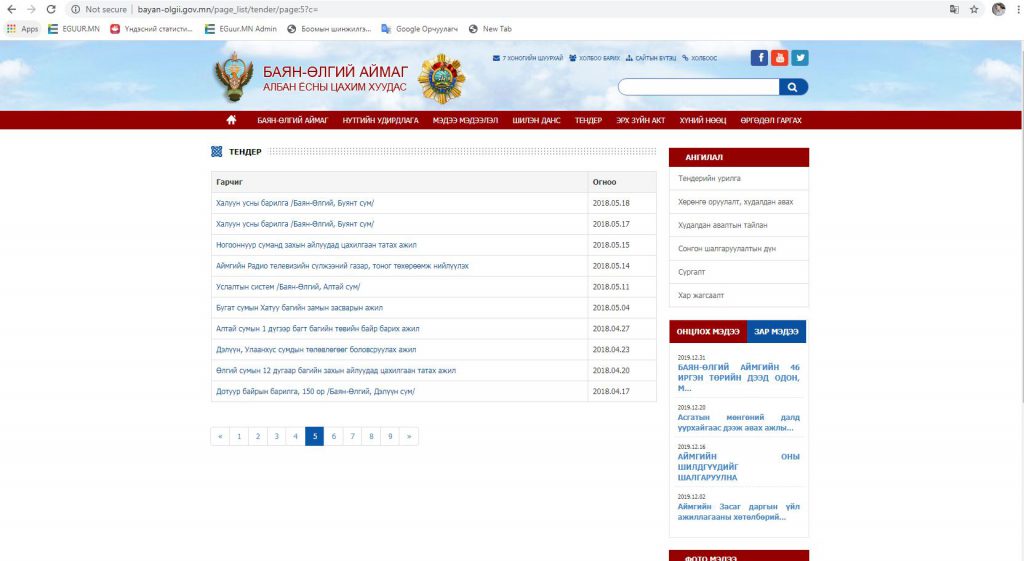Click the next page » pagination arrow
The height and width of the screenshot is (561, 1024).
click(409, 436)
